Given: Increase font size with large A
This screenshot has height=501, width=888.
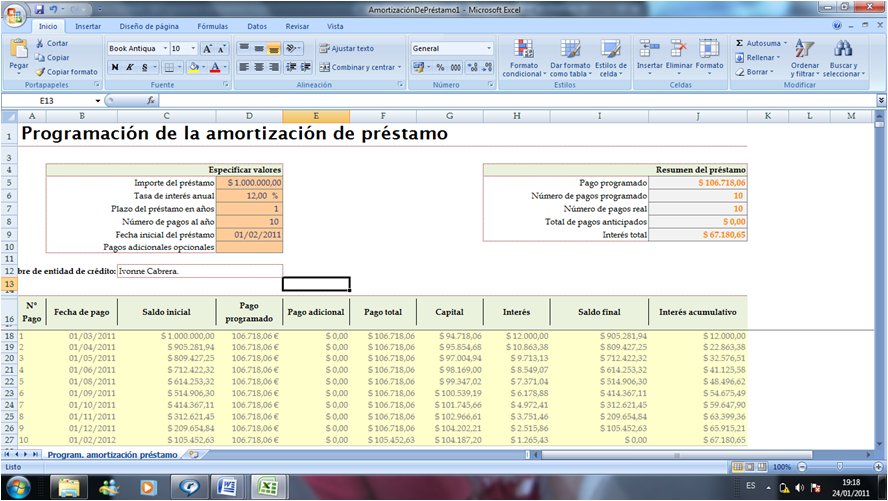Looking at the screenshot, I should coord(207,49).
